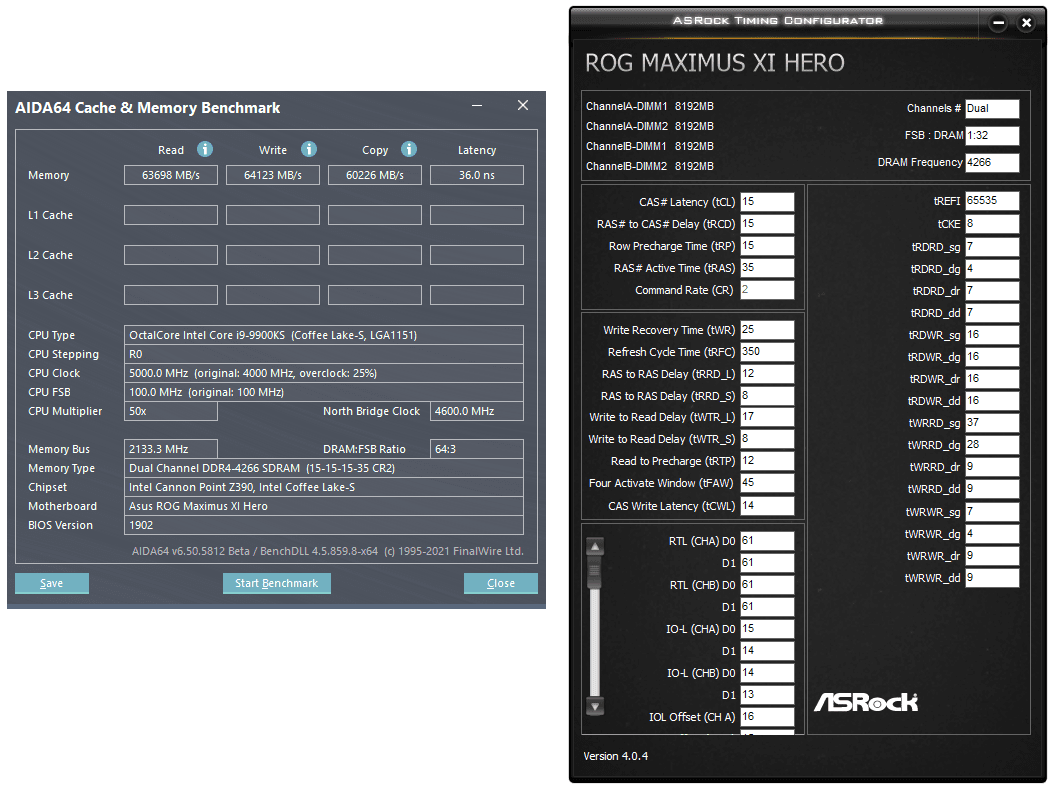This screenshot has height=789, width=1052.
Task: Click the Four Activate Window (tFAW) field
Action: coord(768,483)
